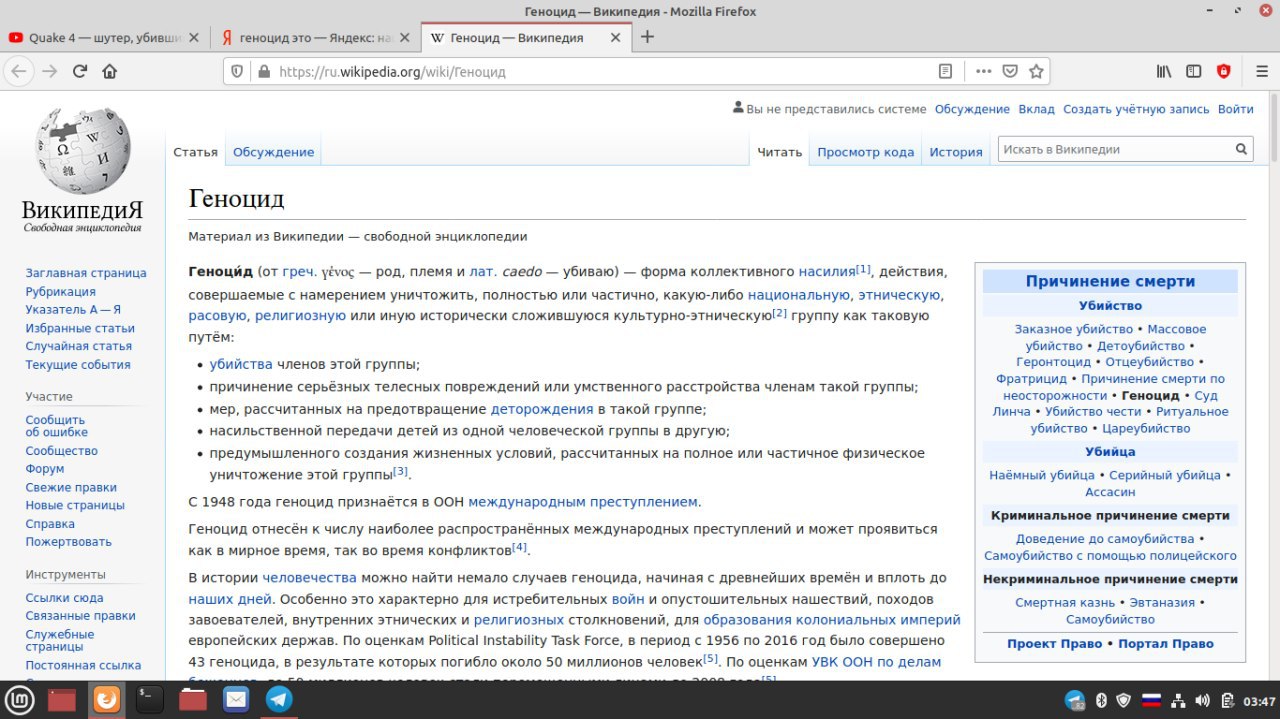Open the Firefox hamburger menu
Image resolution: width=1280 pixels, height=719 pixels.
(x=1261, y=71)
